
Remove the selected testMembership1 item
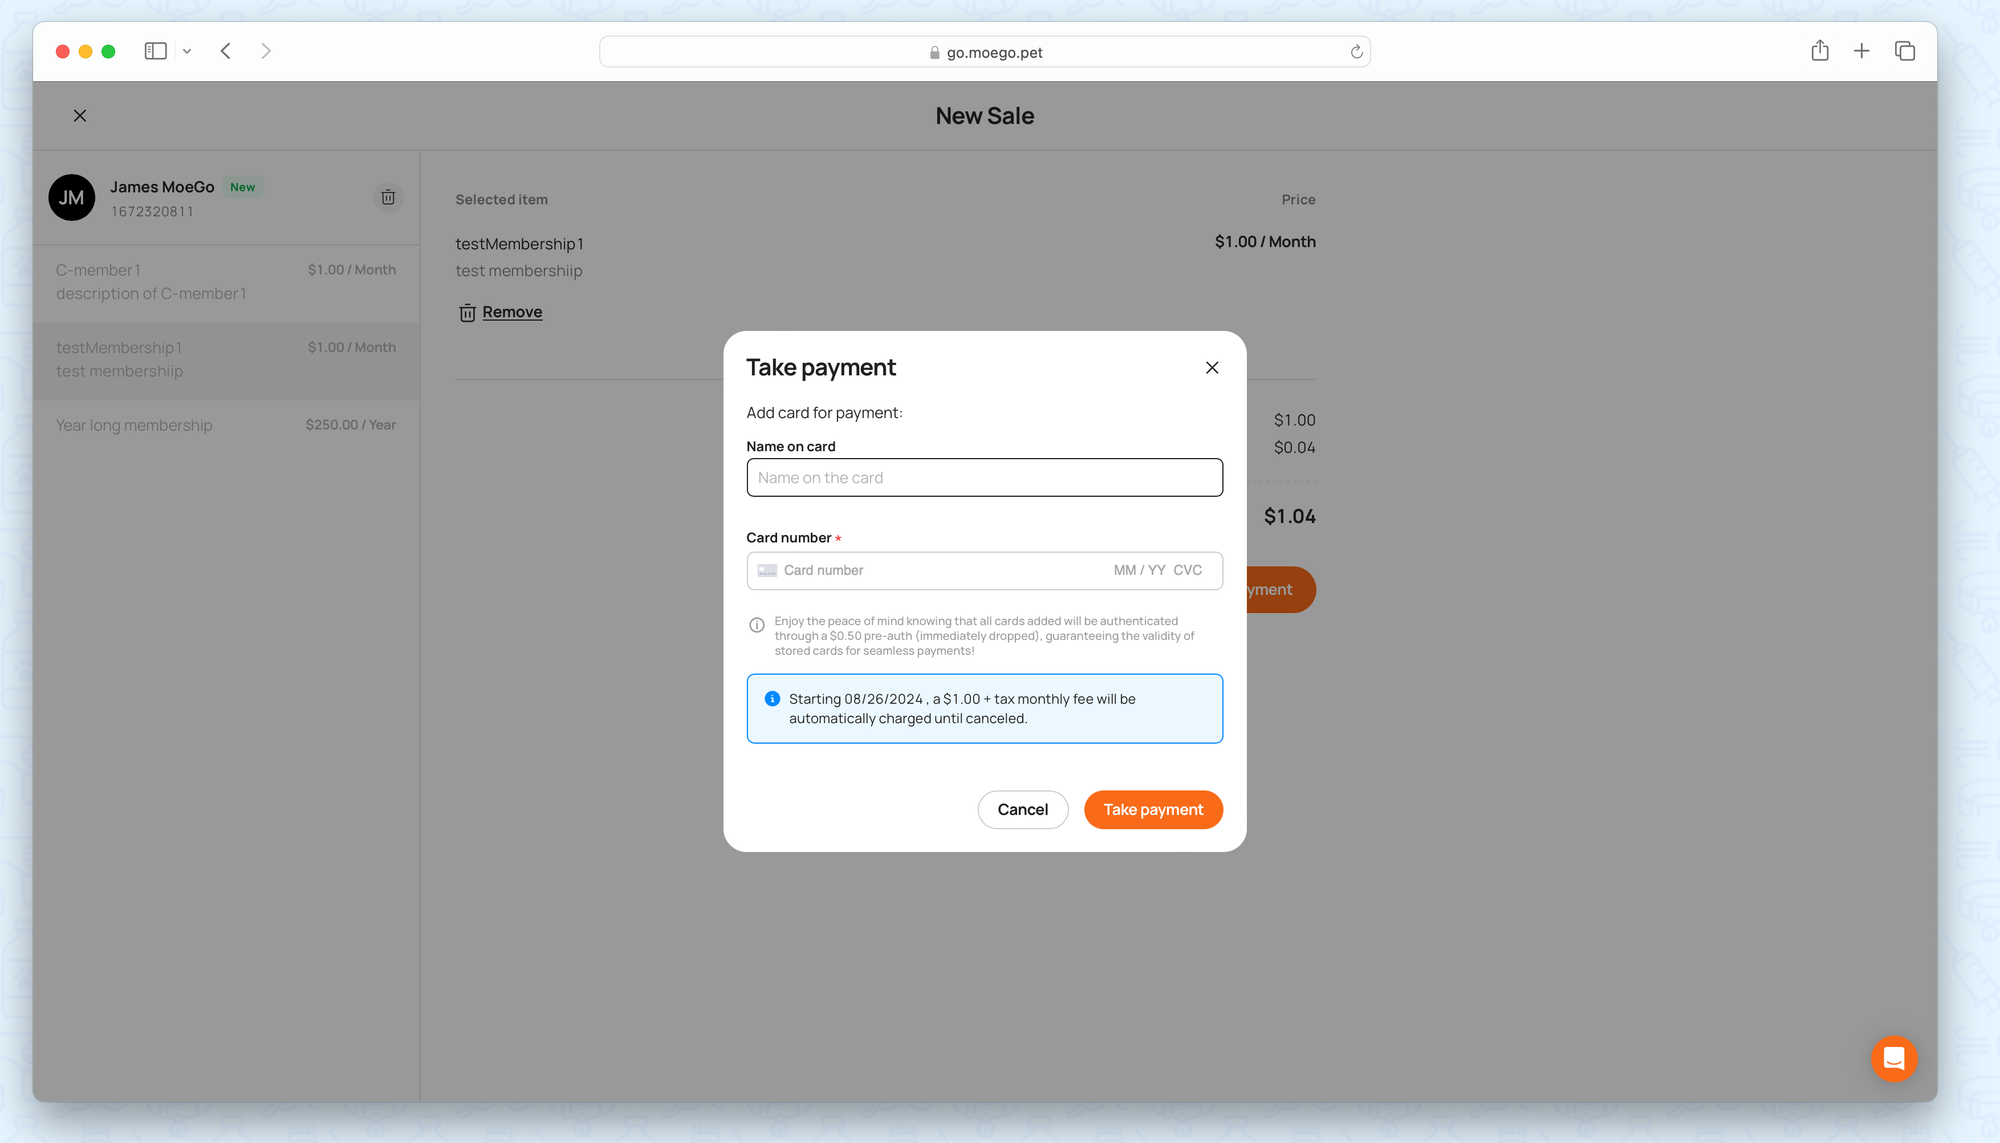pyautogui.click(x=511, y=312)
